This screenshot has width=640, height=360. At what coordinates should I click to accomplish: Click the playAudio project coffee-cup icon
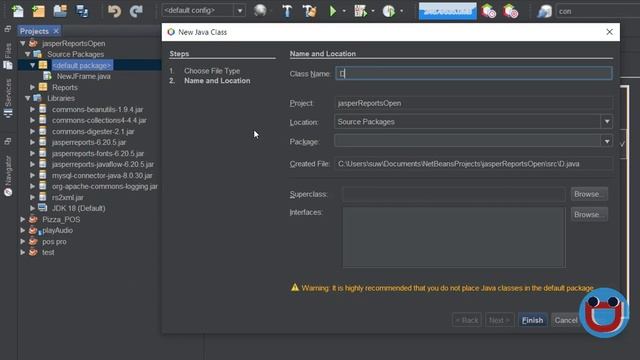point(33,231)
